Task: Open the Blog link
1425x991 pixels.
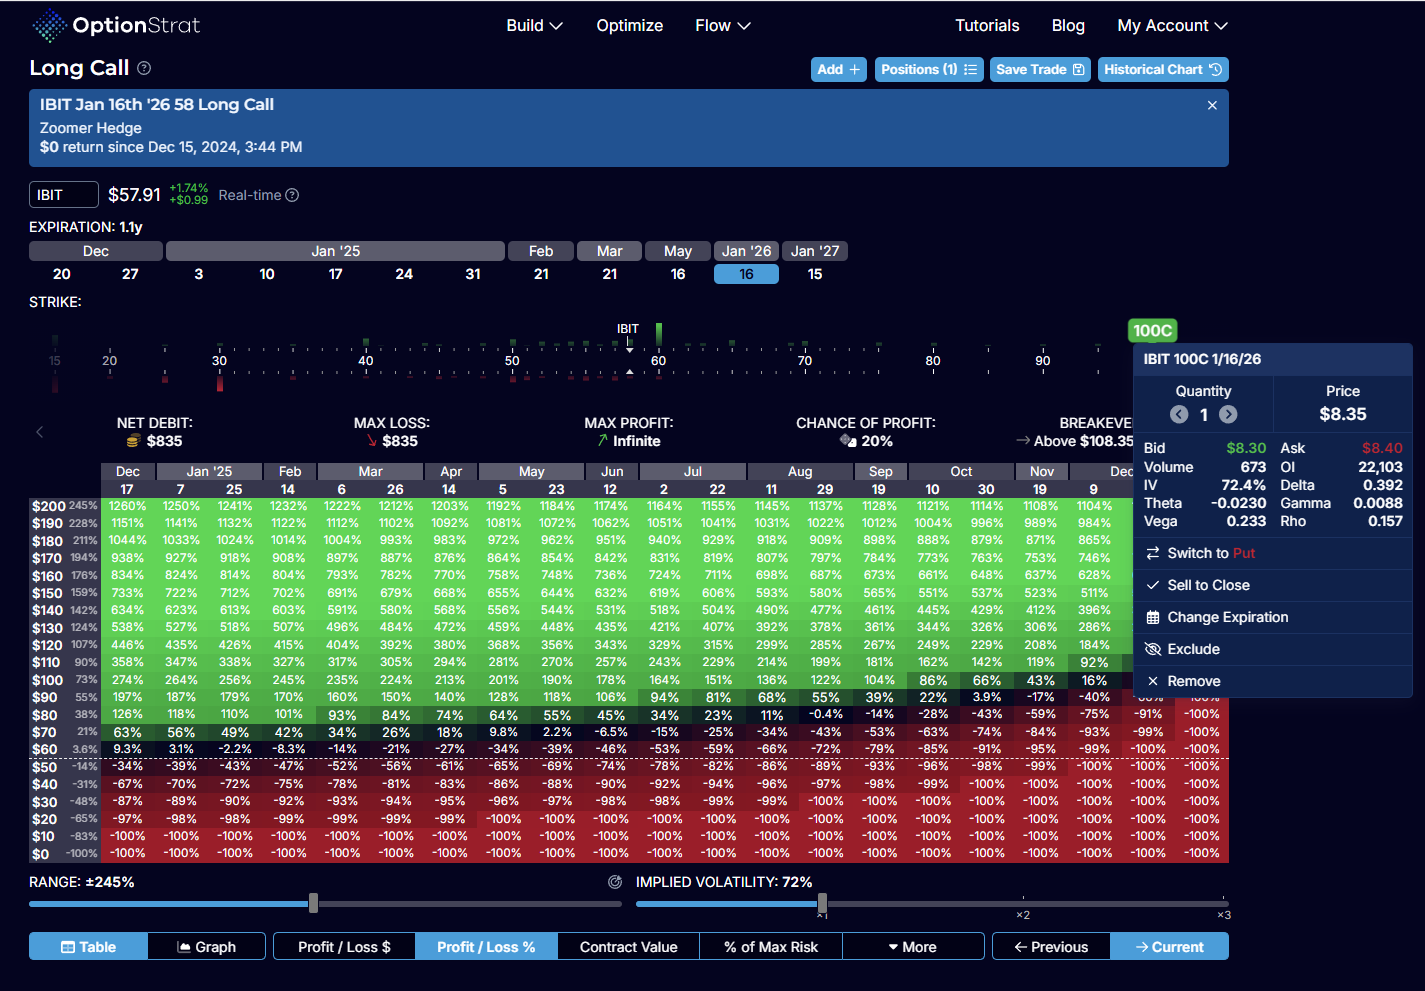Action: click(1068, 26)
